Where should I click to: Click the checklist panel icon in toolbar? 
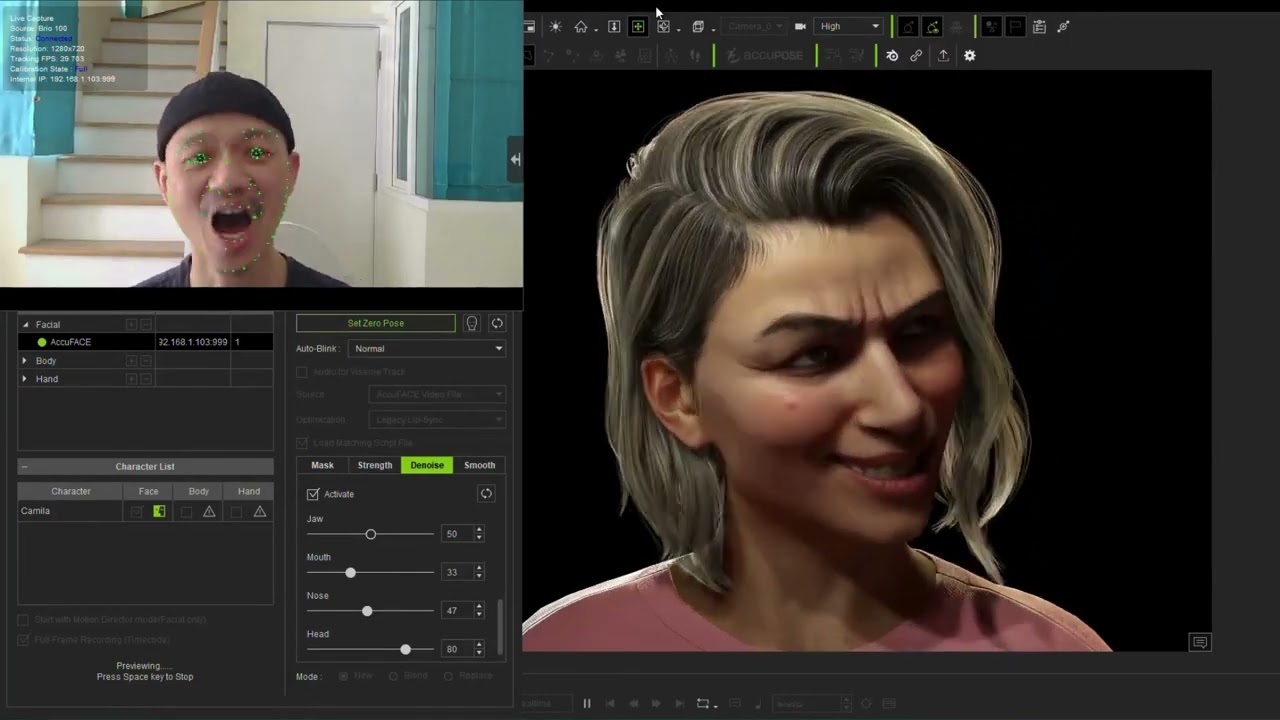(x=1039, y=27)
